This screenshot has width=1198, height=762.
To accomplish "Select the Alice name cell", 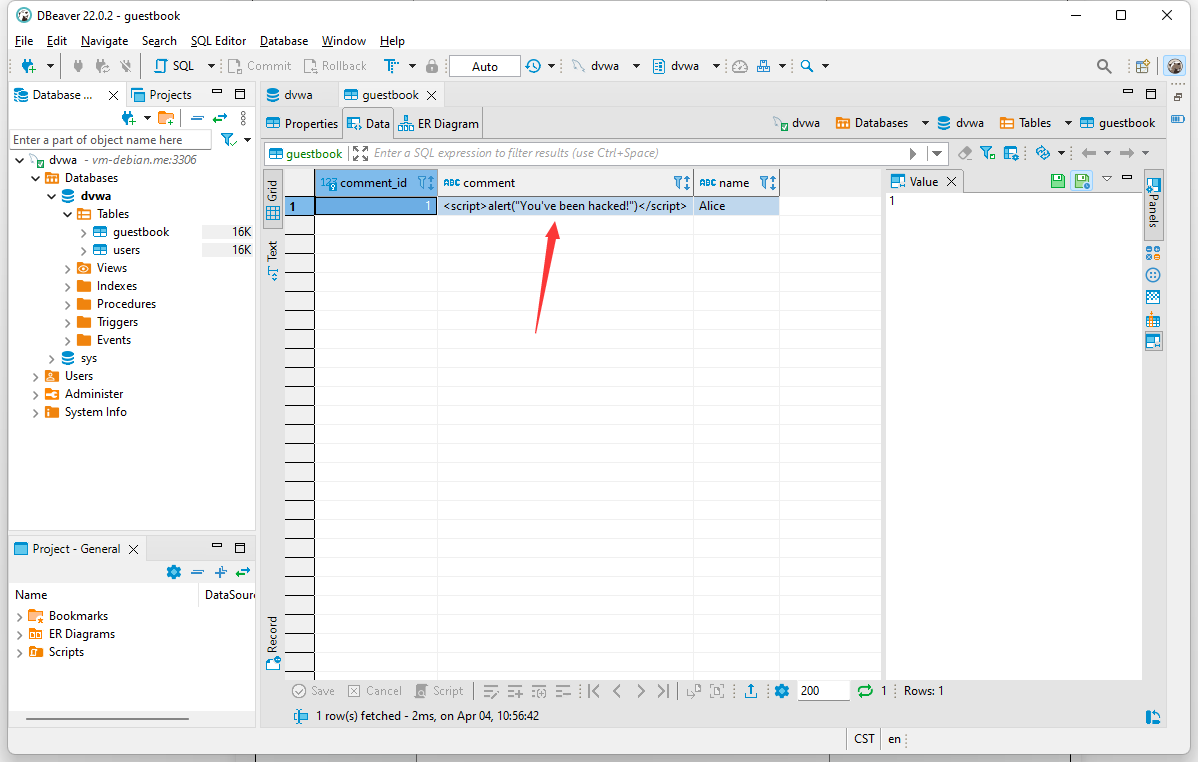I will tap(736, 206).
